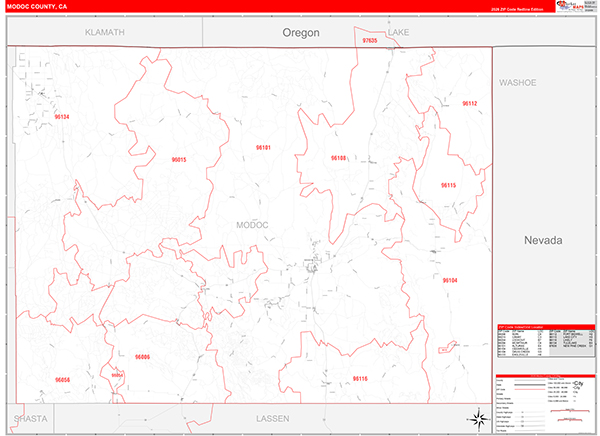Click the LASSEN county label
The height and width of the screenshot is (436, 600).
point(273,419)
